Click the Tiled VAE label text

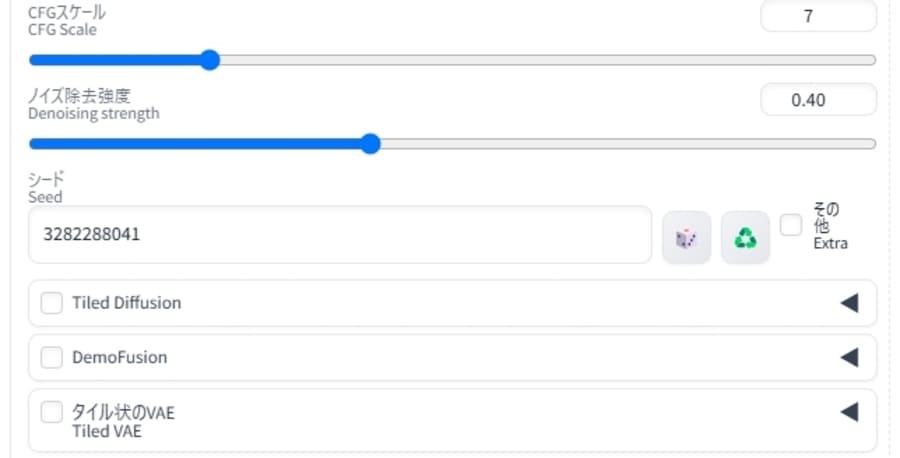(107, 431)
